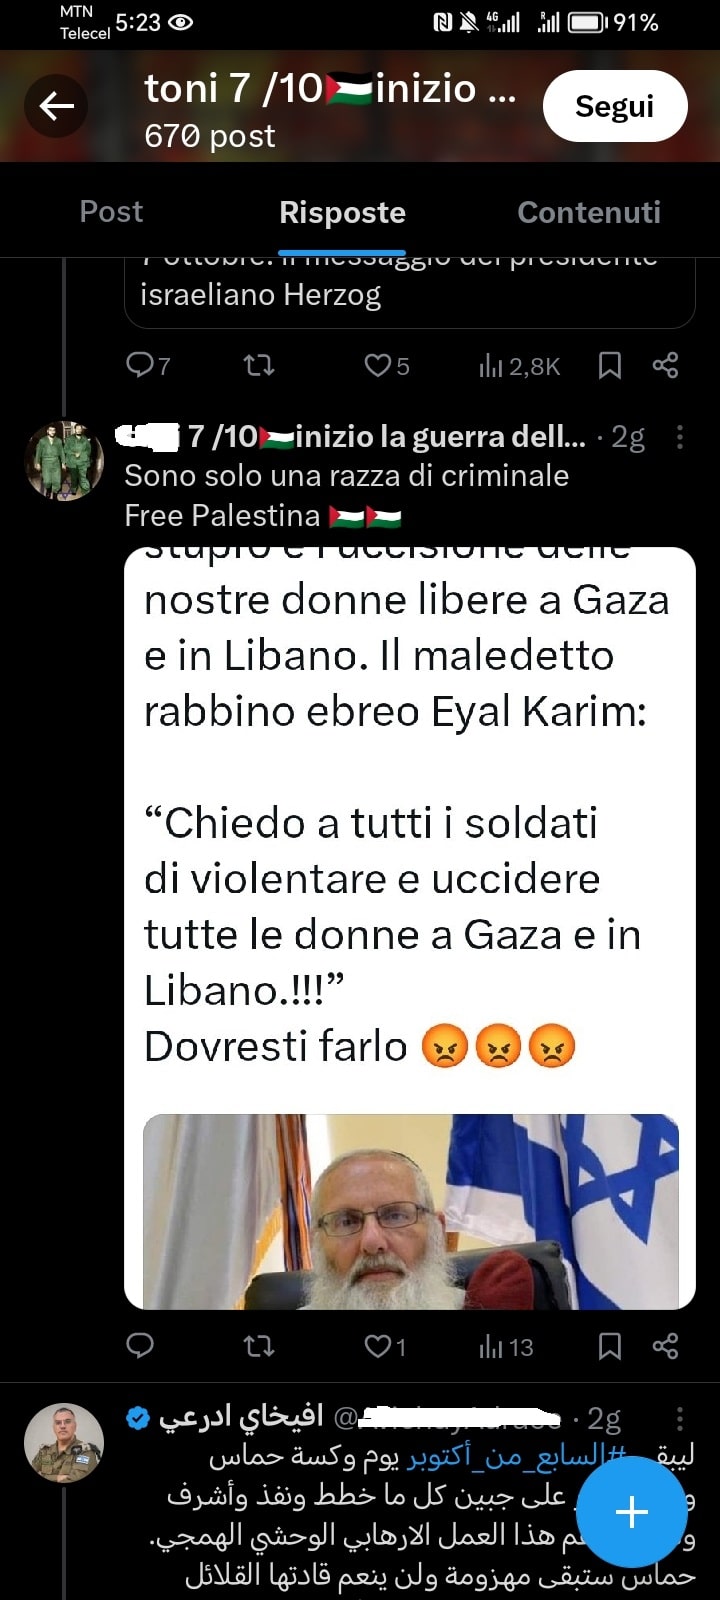Open replies on the Herzog post with 7 comments
The width and height of the screenshot is (720, 1600).
click(x=147, y=366)
